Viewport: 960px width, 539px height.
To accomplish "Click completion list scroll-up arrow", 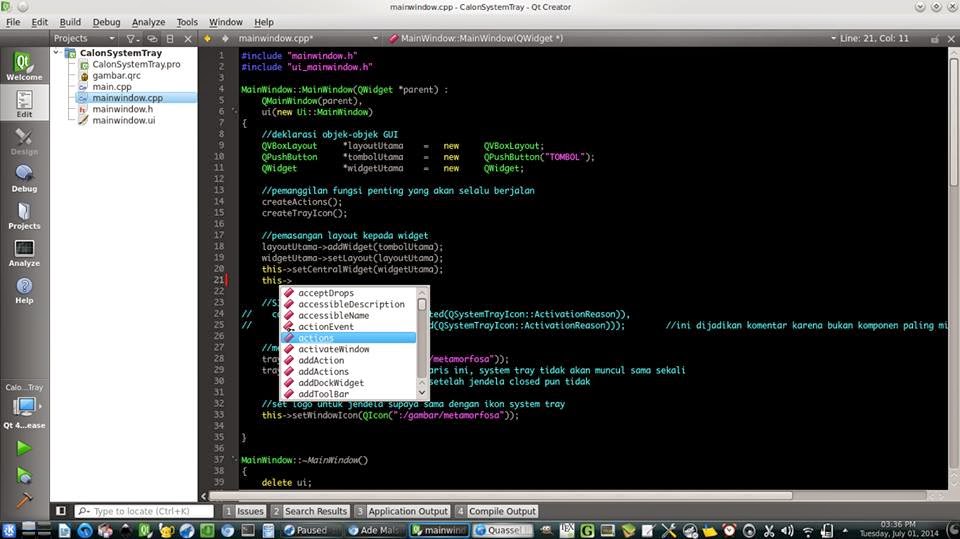I will click(x=421, y=292).
